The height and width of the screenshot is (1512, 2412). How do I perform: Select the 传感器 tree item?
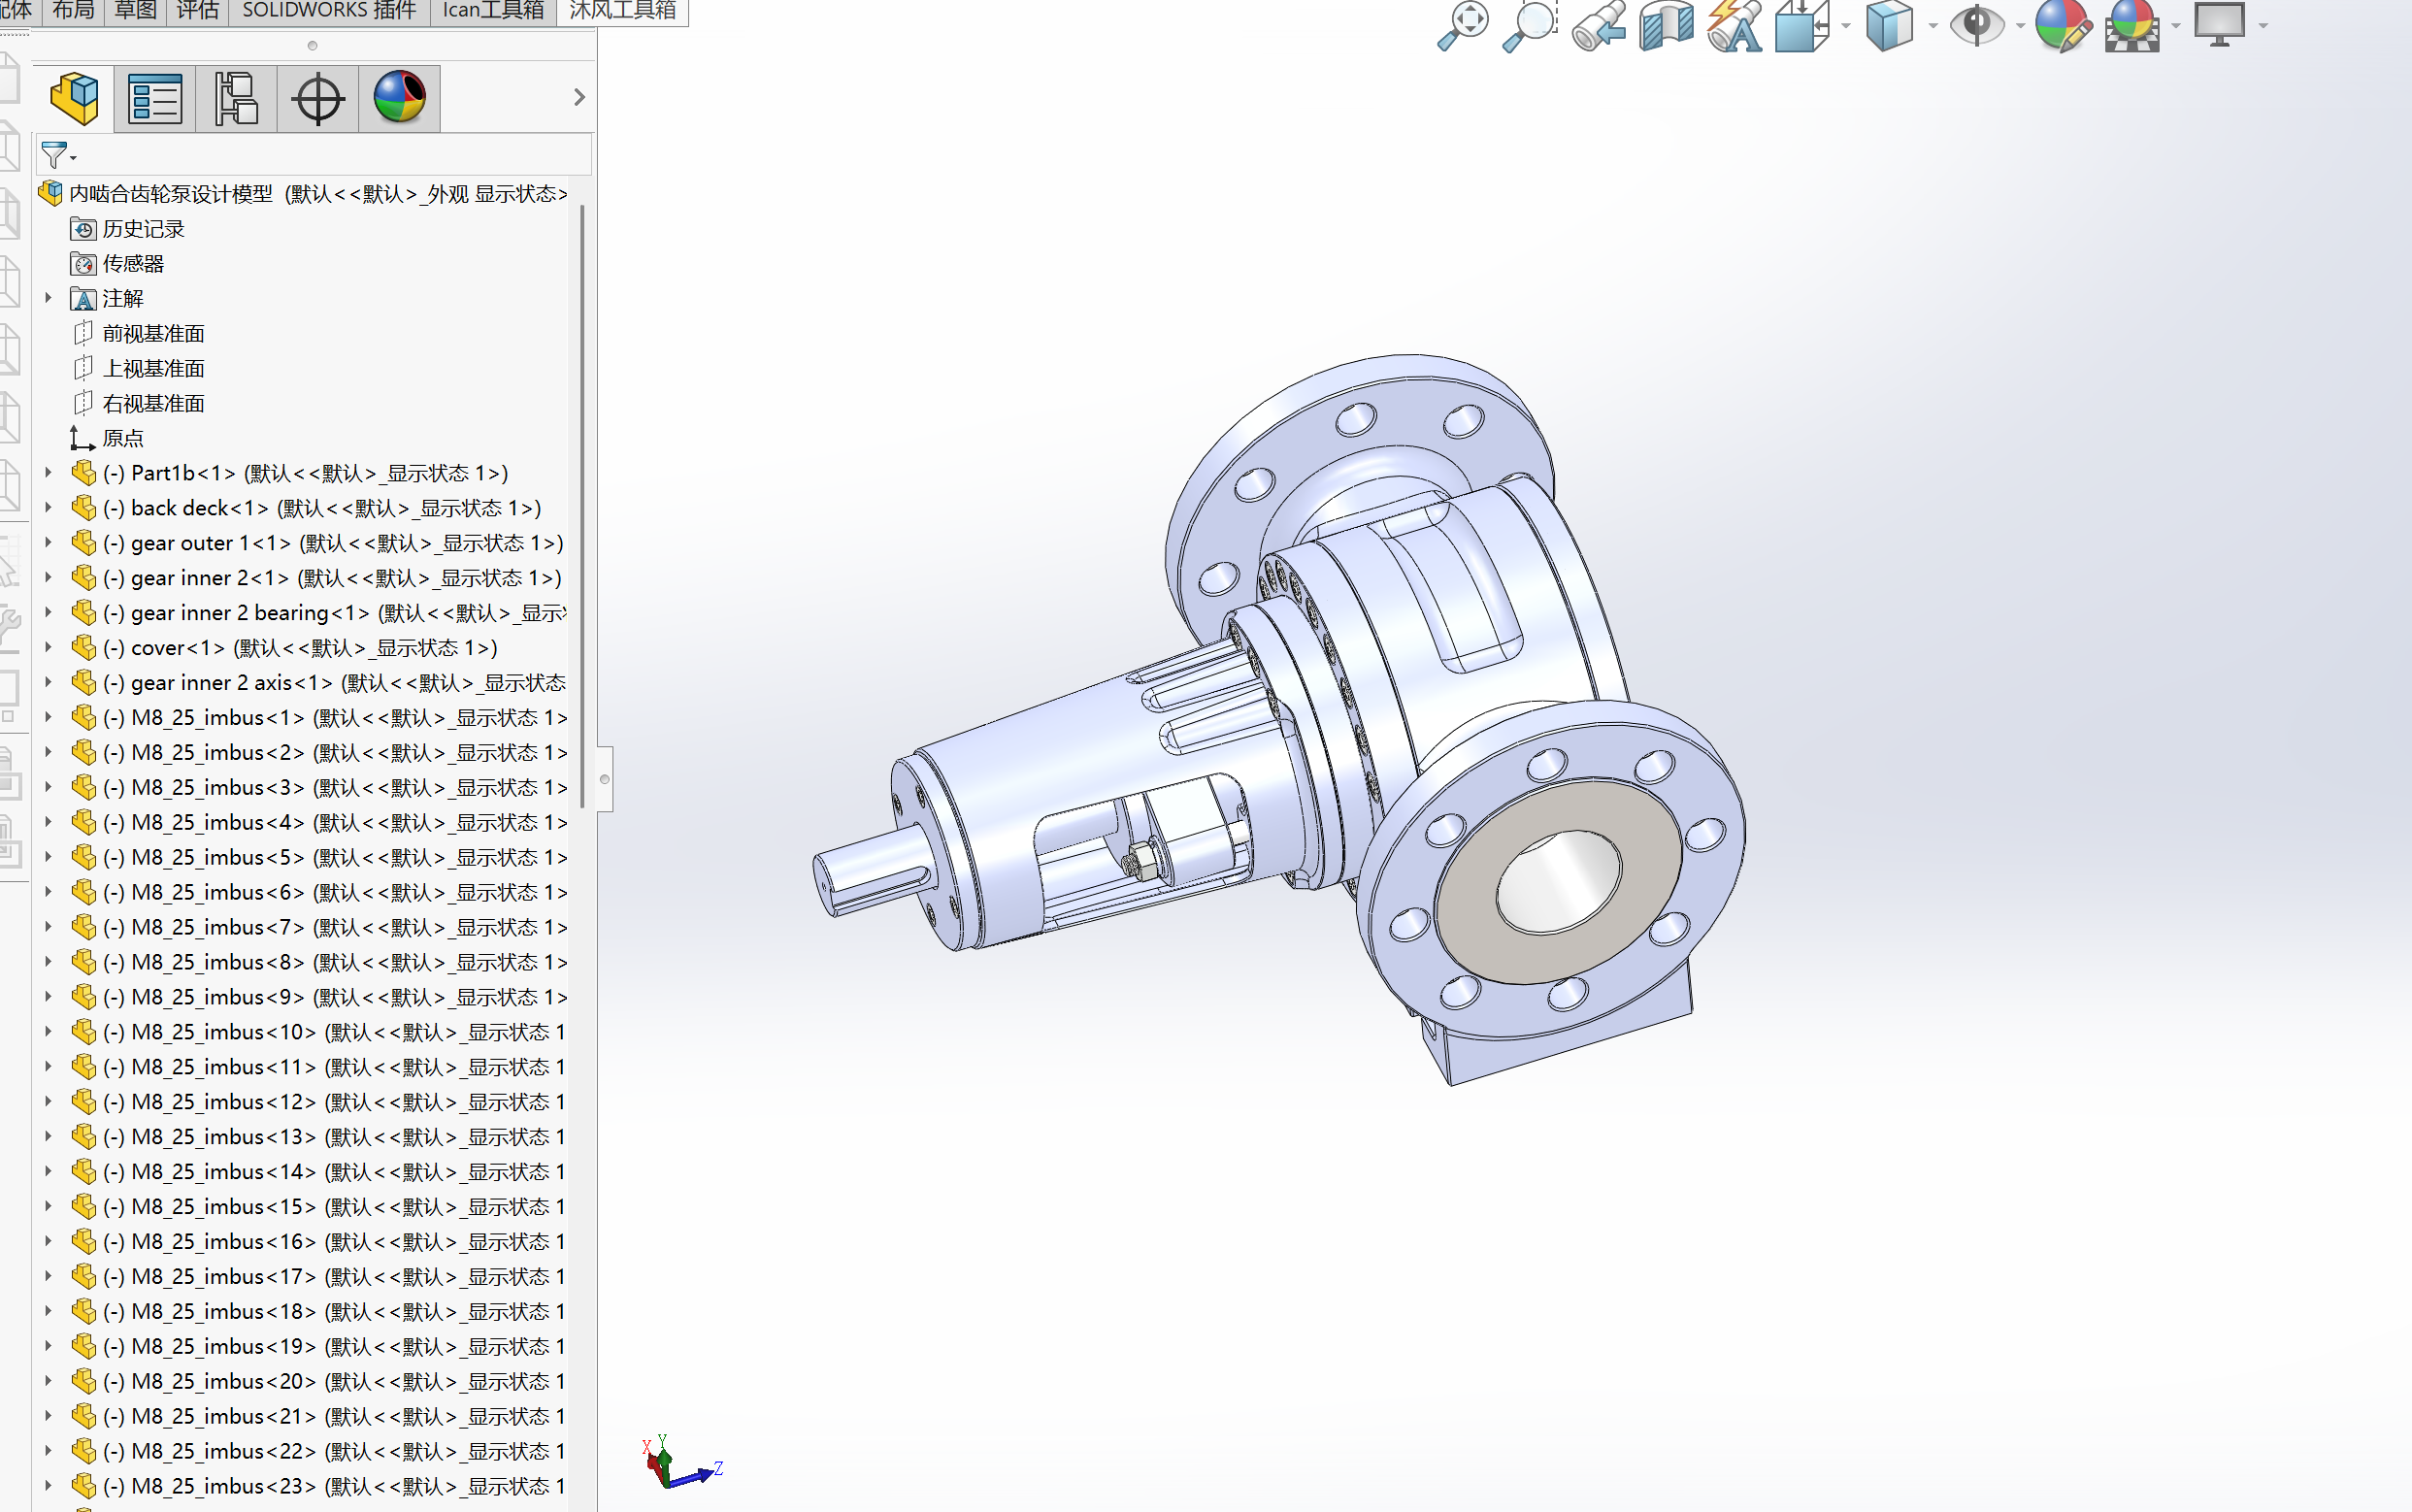click(133, 264)
